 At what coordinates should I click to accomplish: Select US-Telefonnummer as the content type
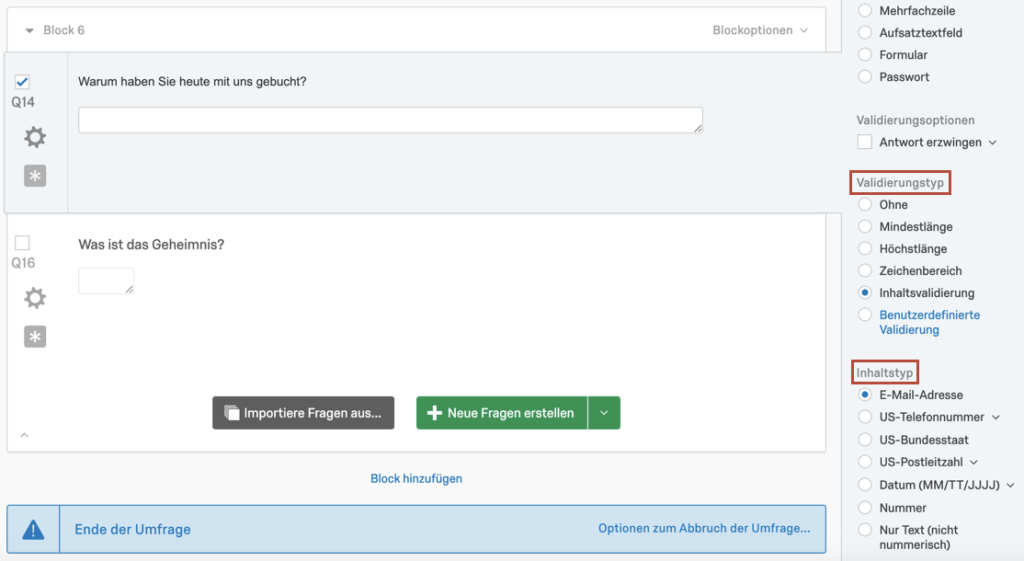pyautogui.click(x=865, y=417)
